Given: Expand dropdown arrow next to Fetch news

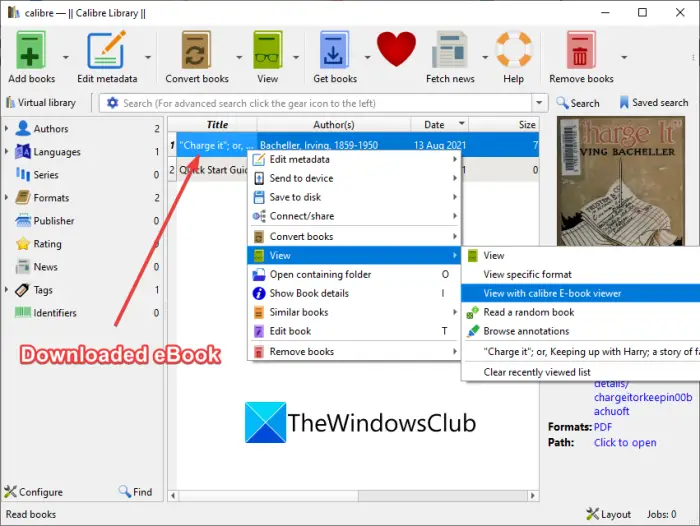Looking at the screenshot, I should (x=485, y=57).
